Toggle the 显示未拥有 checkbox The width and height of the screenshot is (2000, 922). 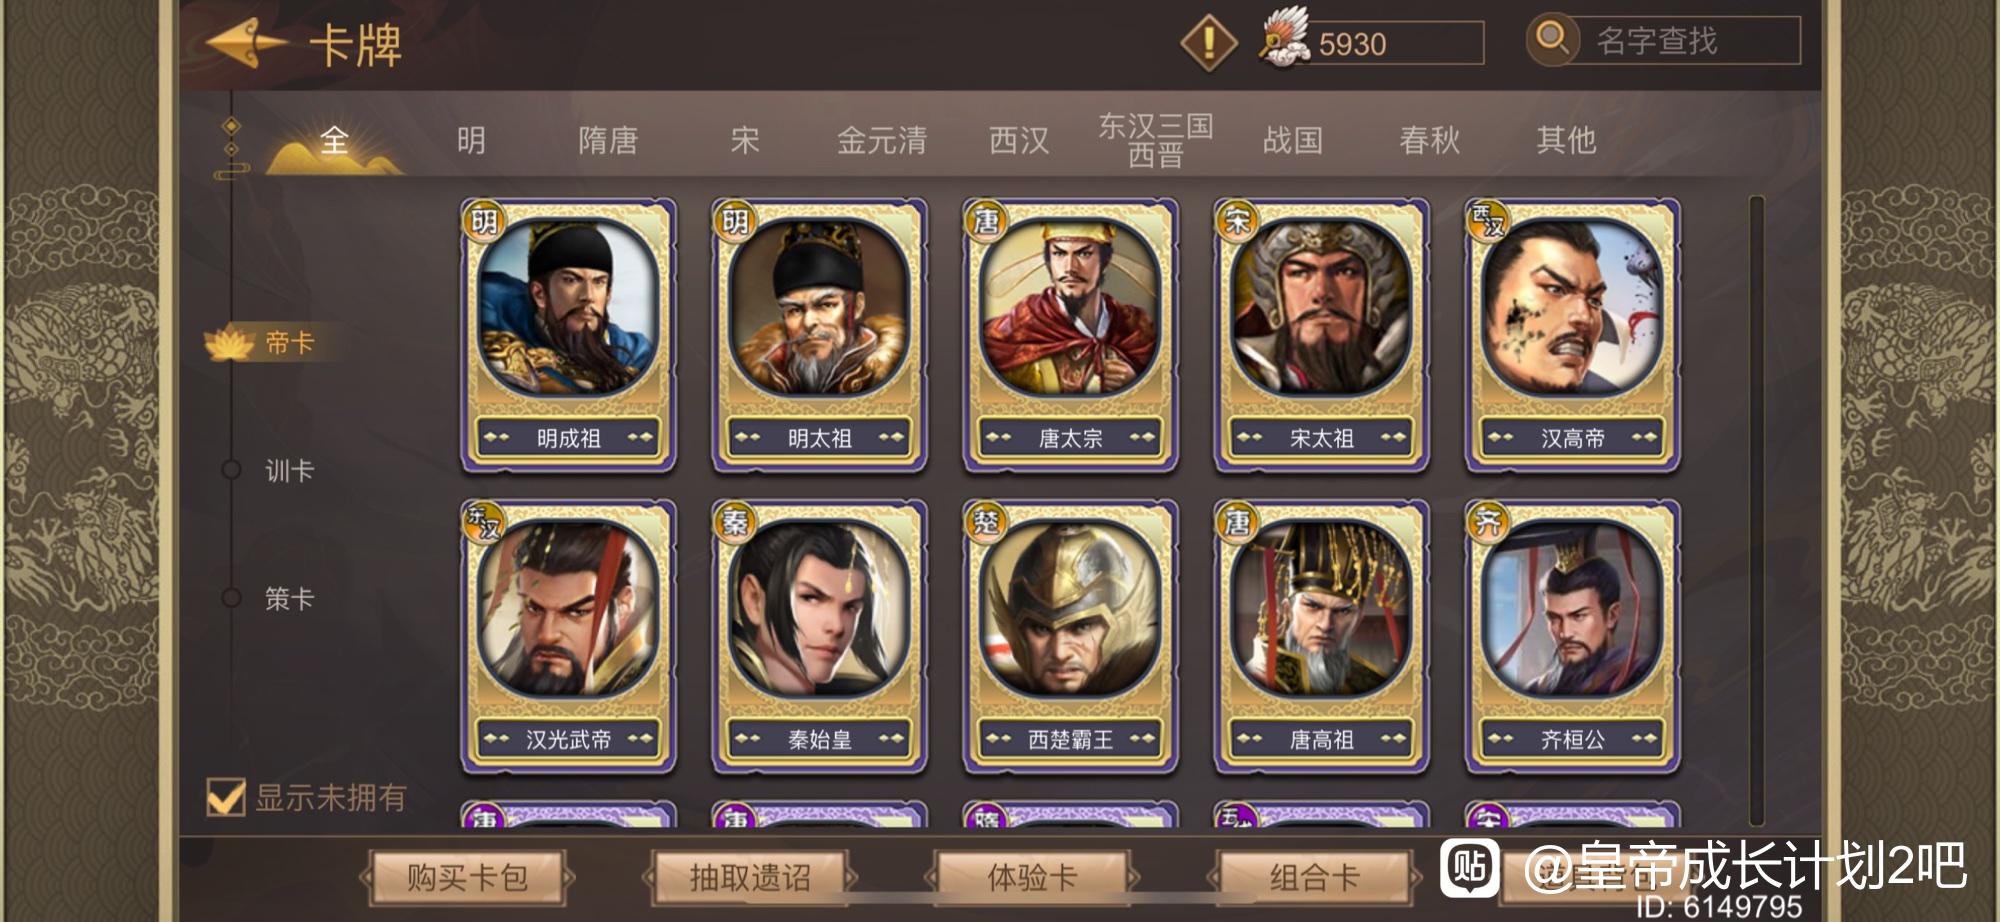click(226, 797)
